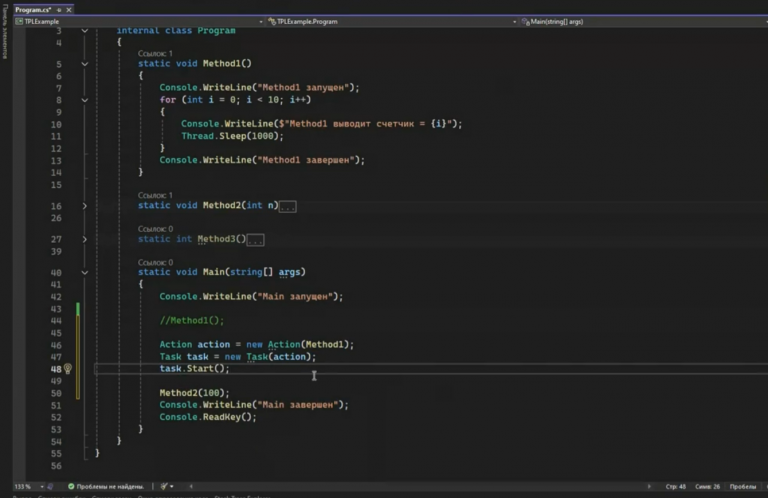Expand the collapsed Method3 body ellipsis
Viewport: 768px width, 498px height.
255,240
